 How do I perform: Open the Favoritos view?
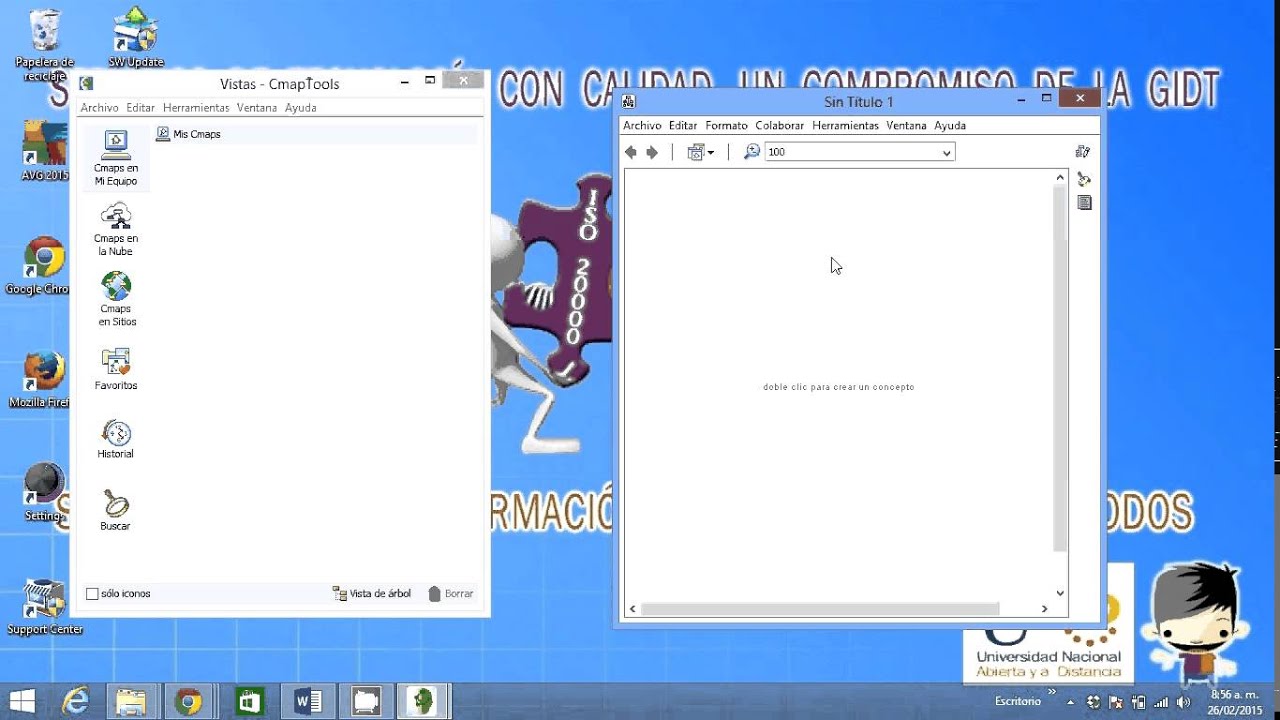pyautogui.click(x=116, y=369)
